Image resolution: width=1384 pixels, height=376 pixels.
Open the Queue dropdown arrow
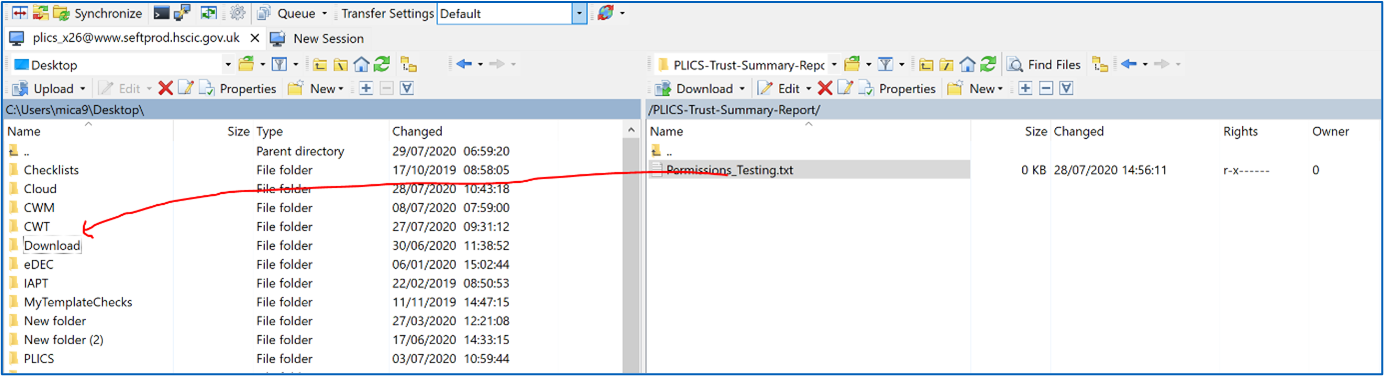(x=324, y=14)
